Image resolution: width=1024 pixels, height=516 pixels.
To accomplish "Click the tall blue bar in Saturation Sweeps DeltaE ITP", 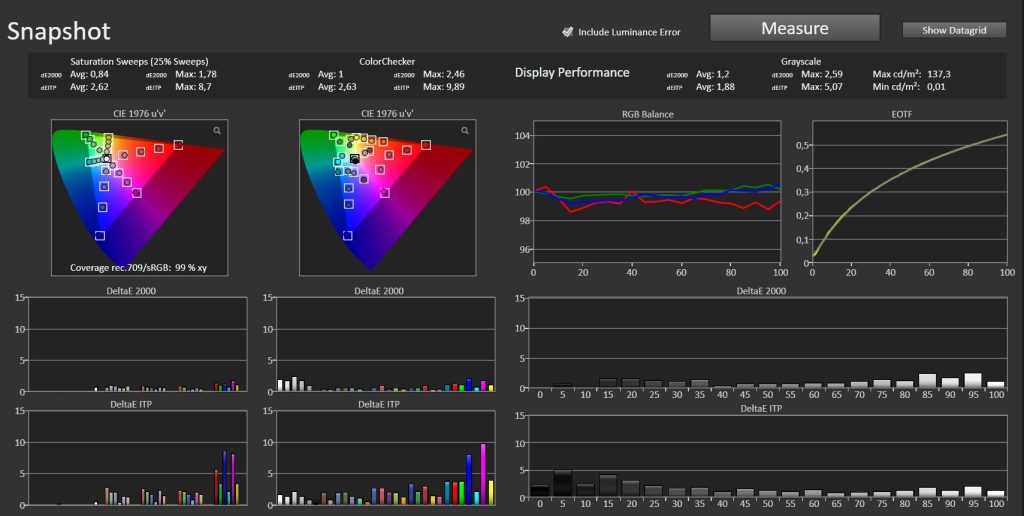I will coord(225,478).
